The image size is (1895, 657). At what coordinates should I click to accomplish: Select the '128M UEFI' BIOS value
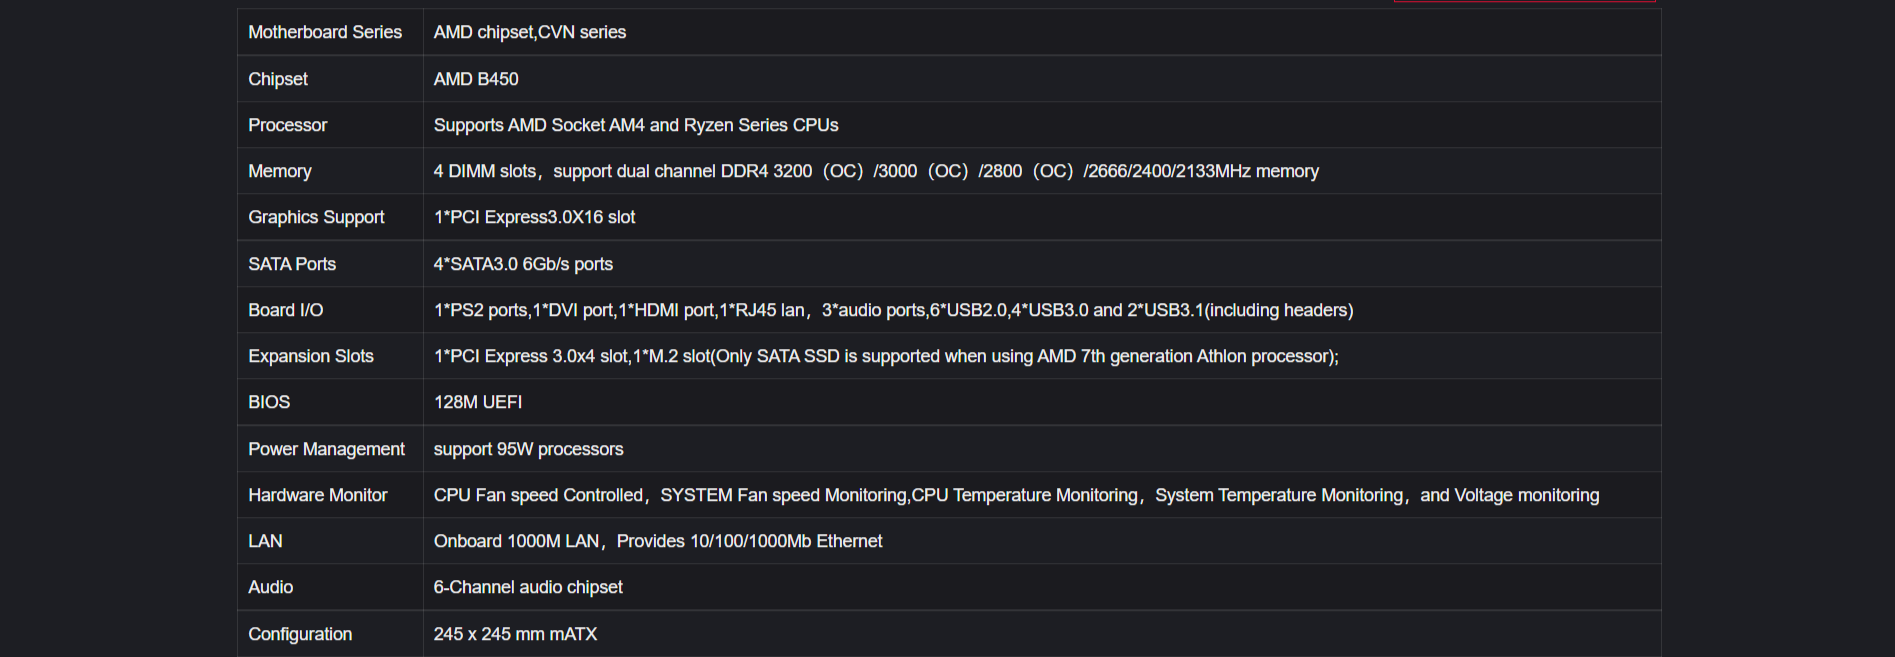(477, 402)
